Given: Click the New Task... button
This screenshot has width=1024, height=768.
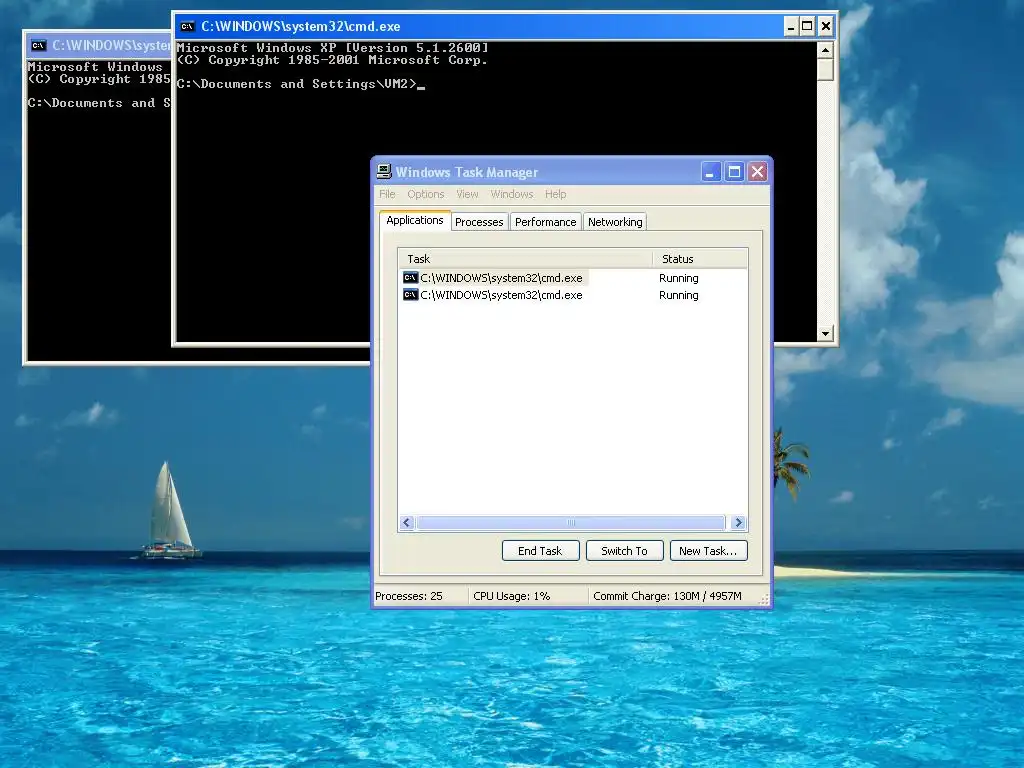Looking at the screenshot, I should coord(709,551).
